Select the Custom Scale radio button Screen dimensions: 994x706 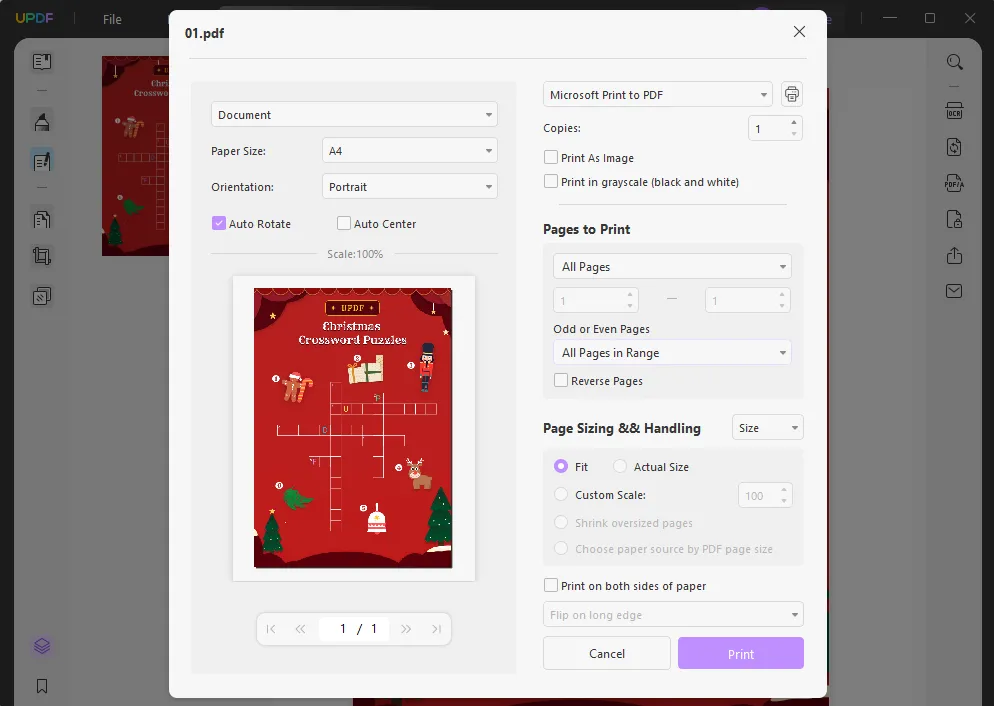(561, 494)
